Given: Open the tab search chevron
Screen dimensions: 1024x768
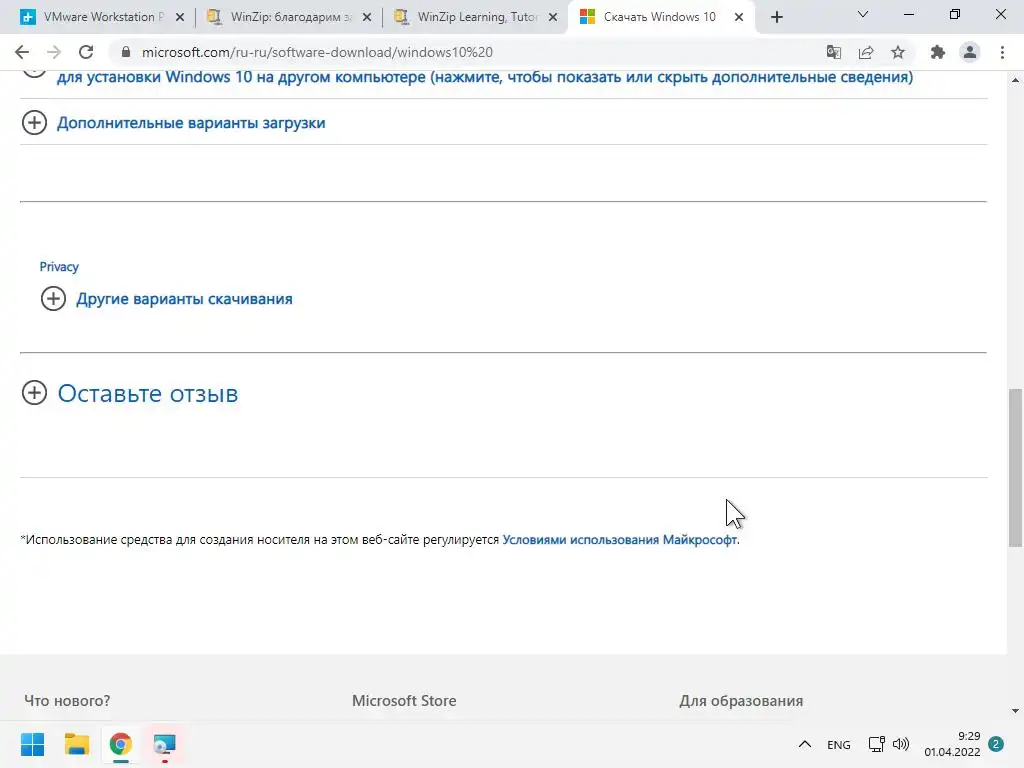Looking at the screenshot, I should (x=863, y=14).
